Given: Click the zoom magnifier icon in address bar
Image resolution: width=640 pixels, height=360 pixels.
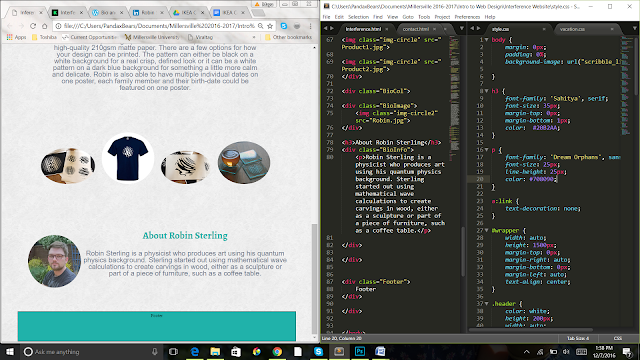Looking at the screenshot, I should (x=260, y=26).
